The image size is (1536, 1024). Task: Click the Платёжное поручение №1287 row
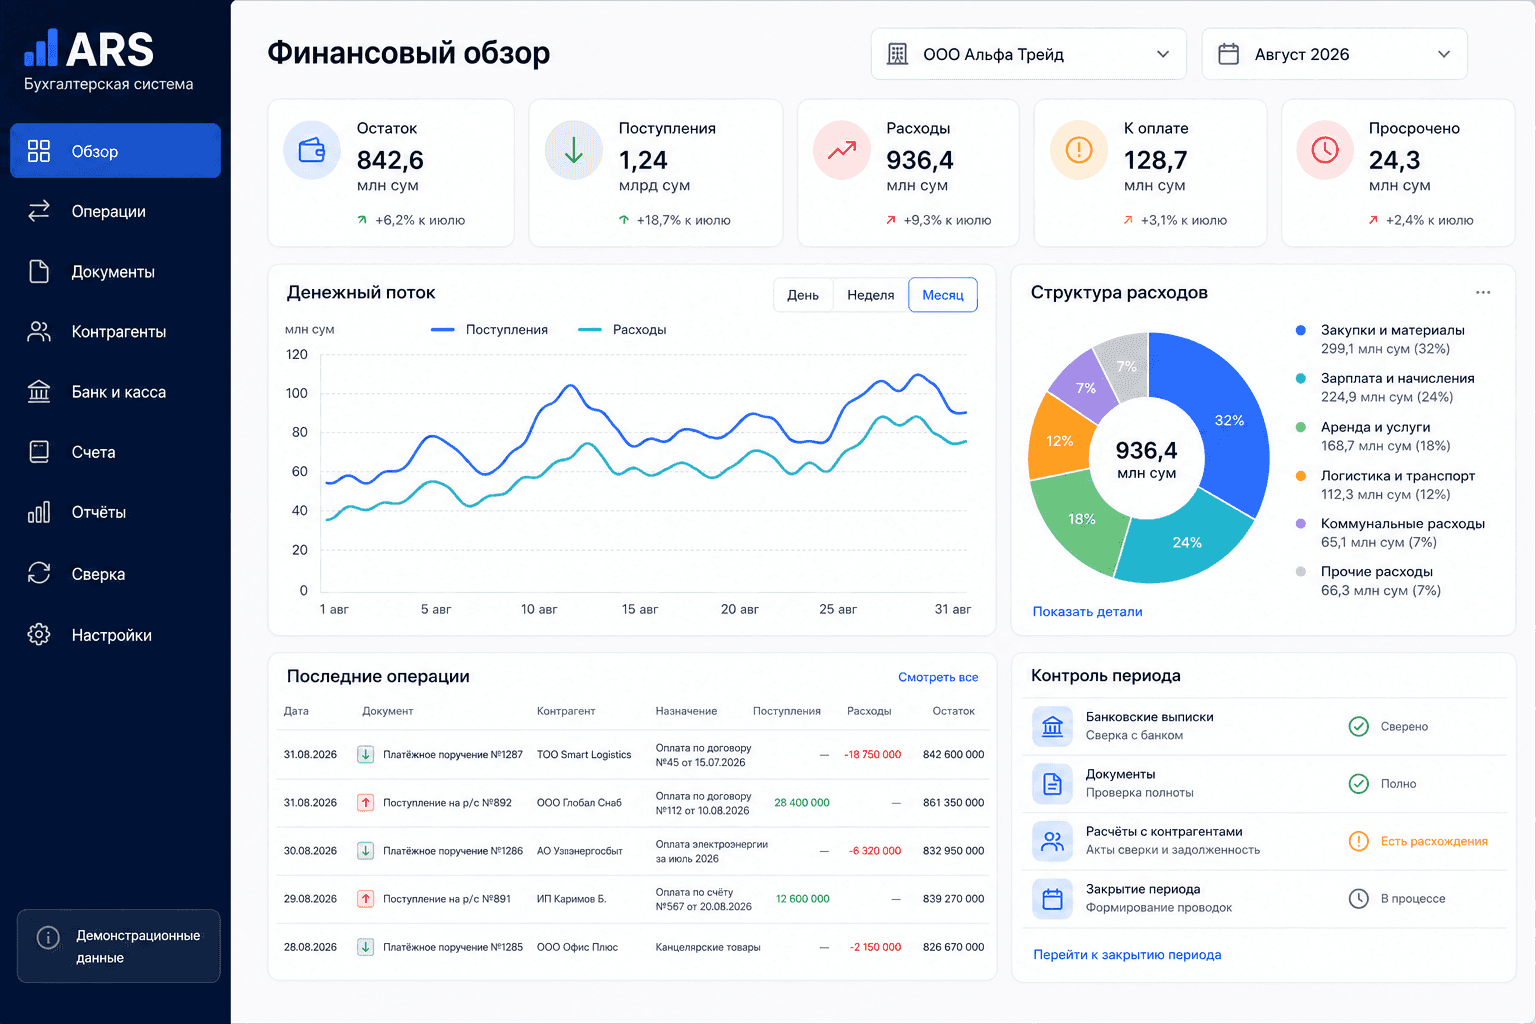632,755
